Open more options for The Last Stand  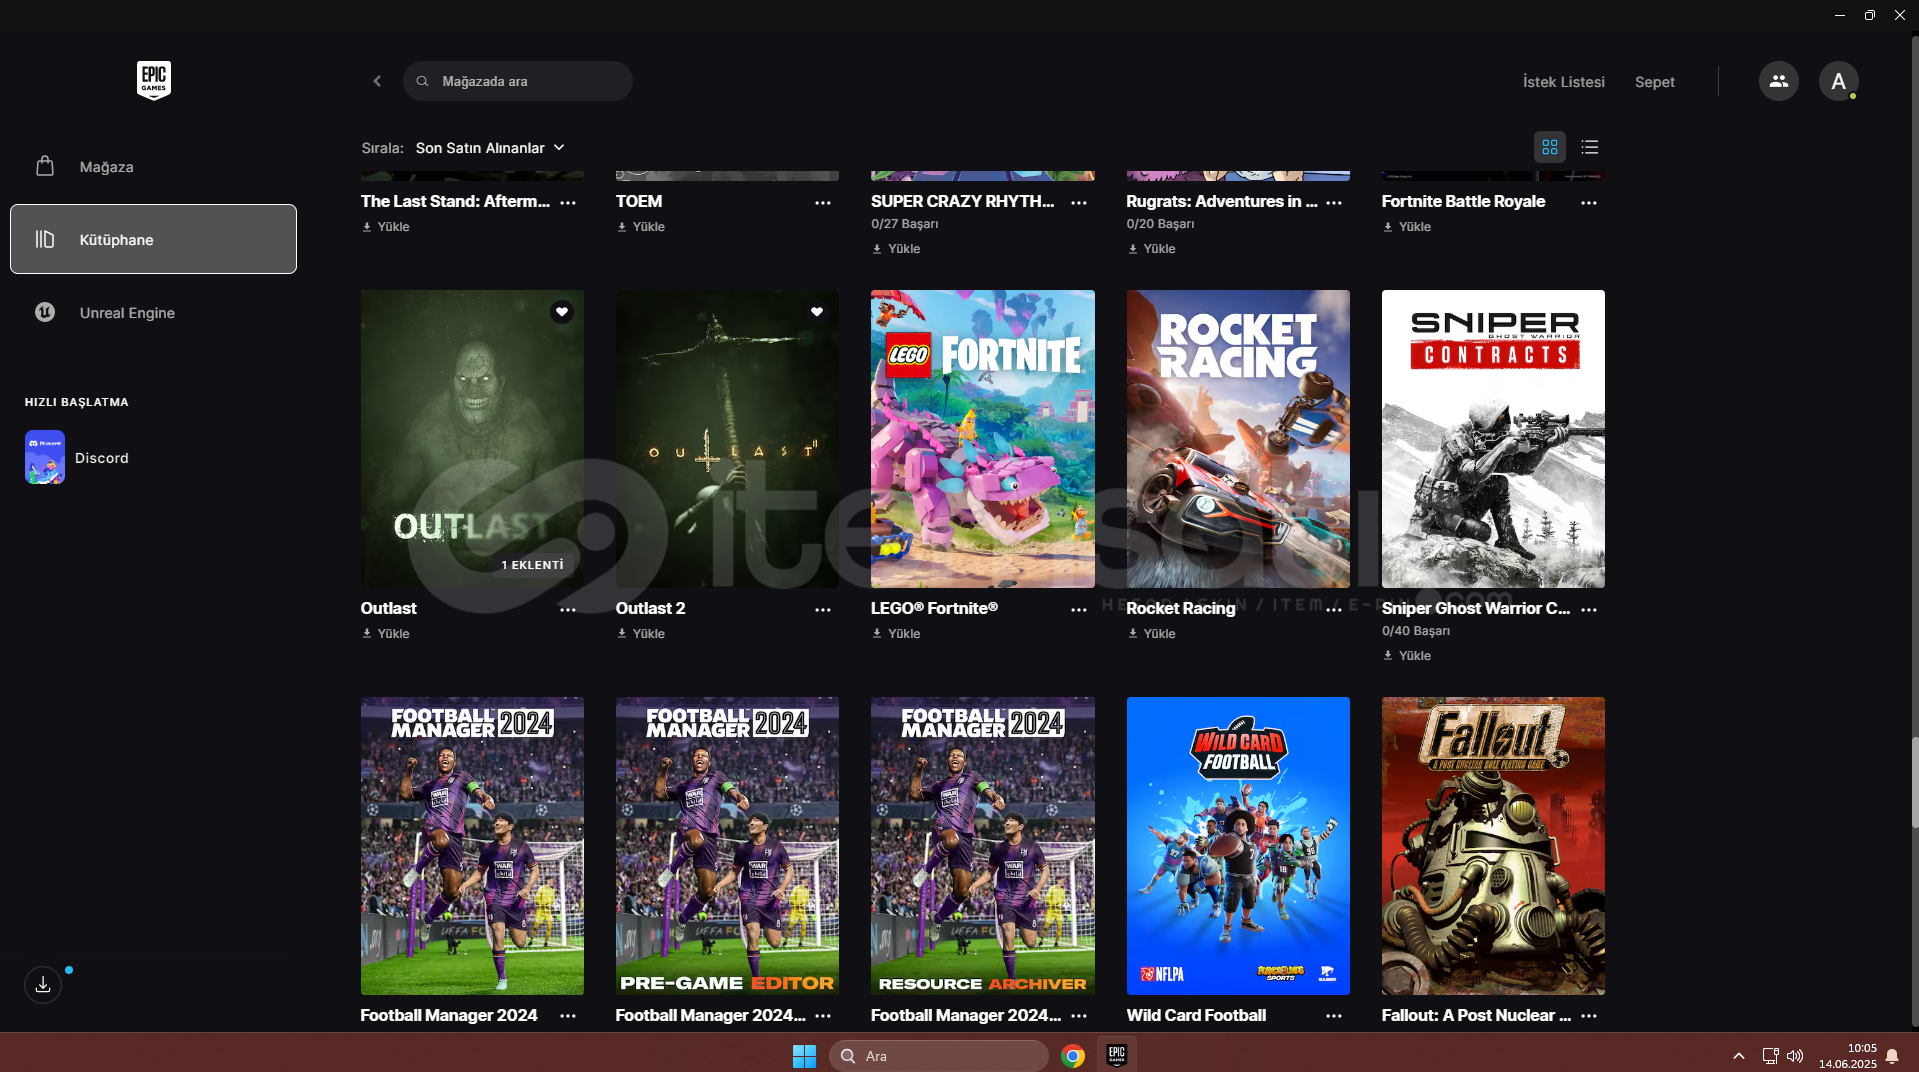coord(568,202)
